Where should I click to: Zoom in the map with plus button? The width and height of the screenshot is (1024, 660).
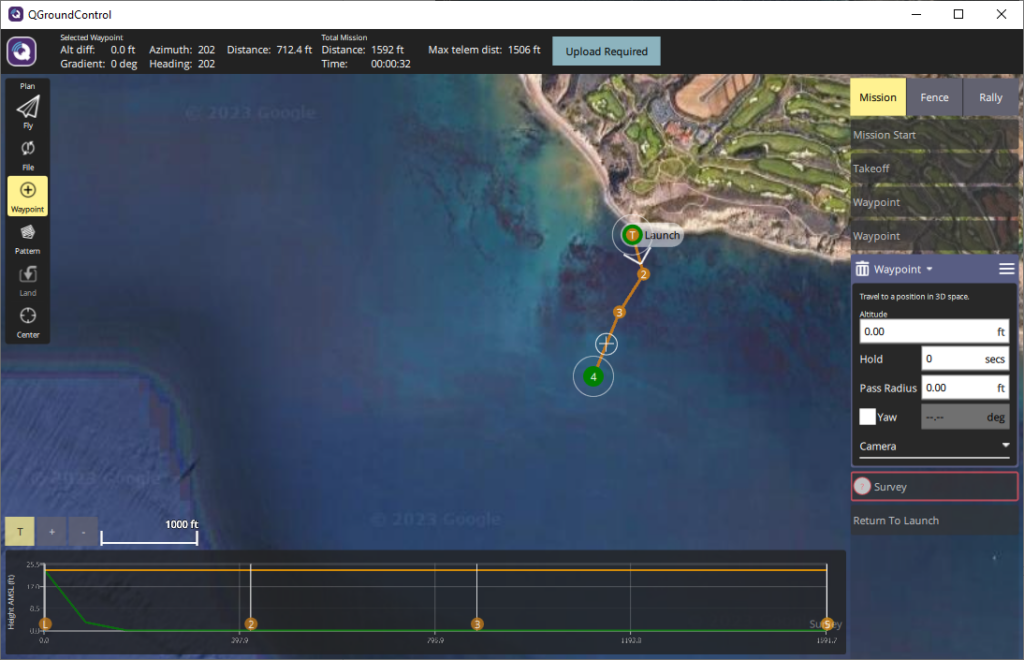(x=51, y=532)
